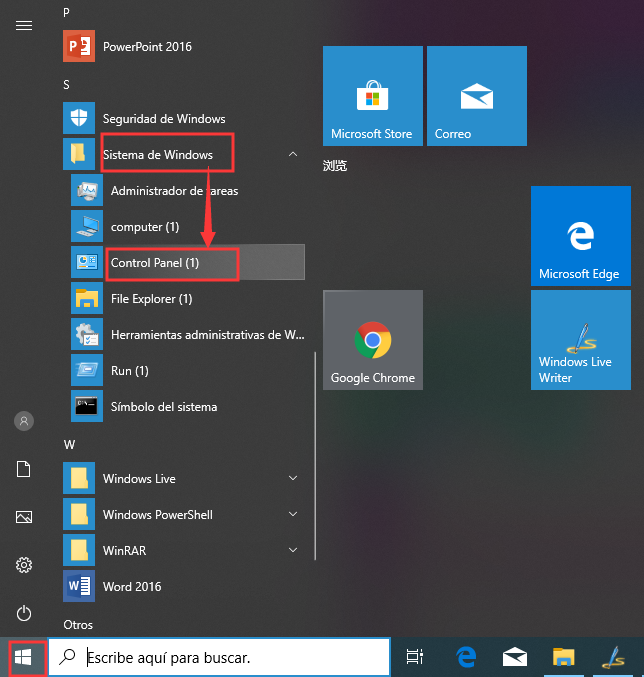Open Seguridad de Windows shield icon
This screenshot has height=677, width=644.
click(79, 118)
